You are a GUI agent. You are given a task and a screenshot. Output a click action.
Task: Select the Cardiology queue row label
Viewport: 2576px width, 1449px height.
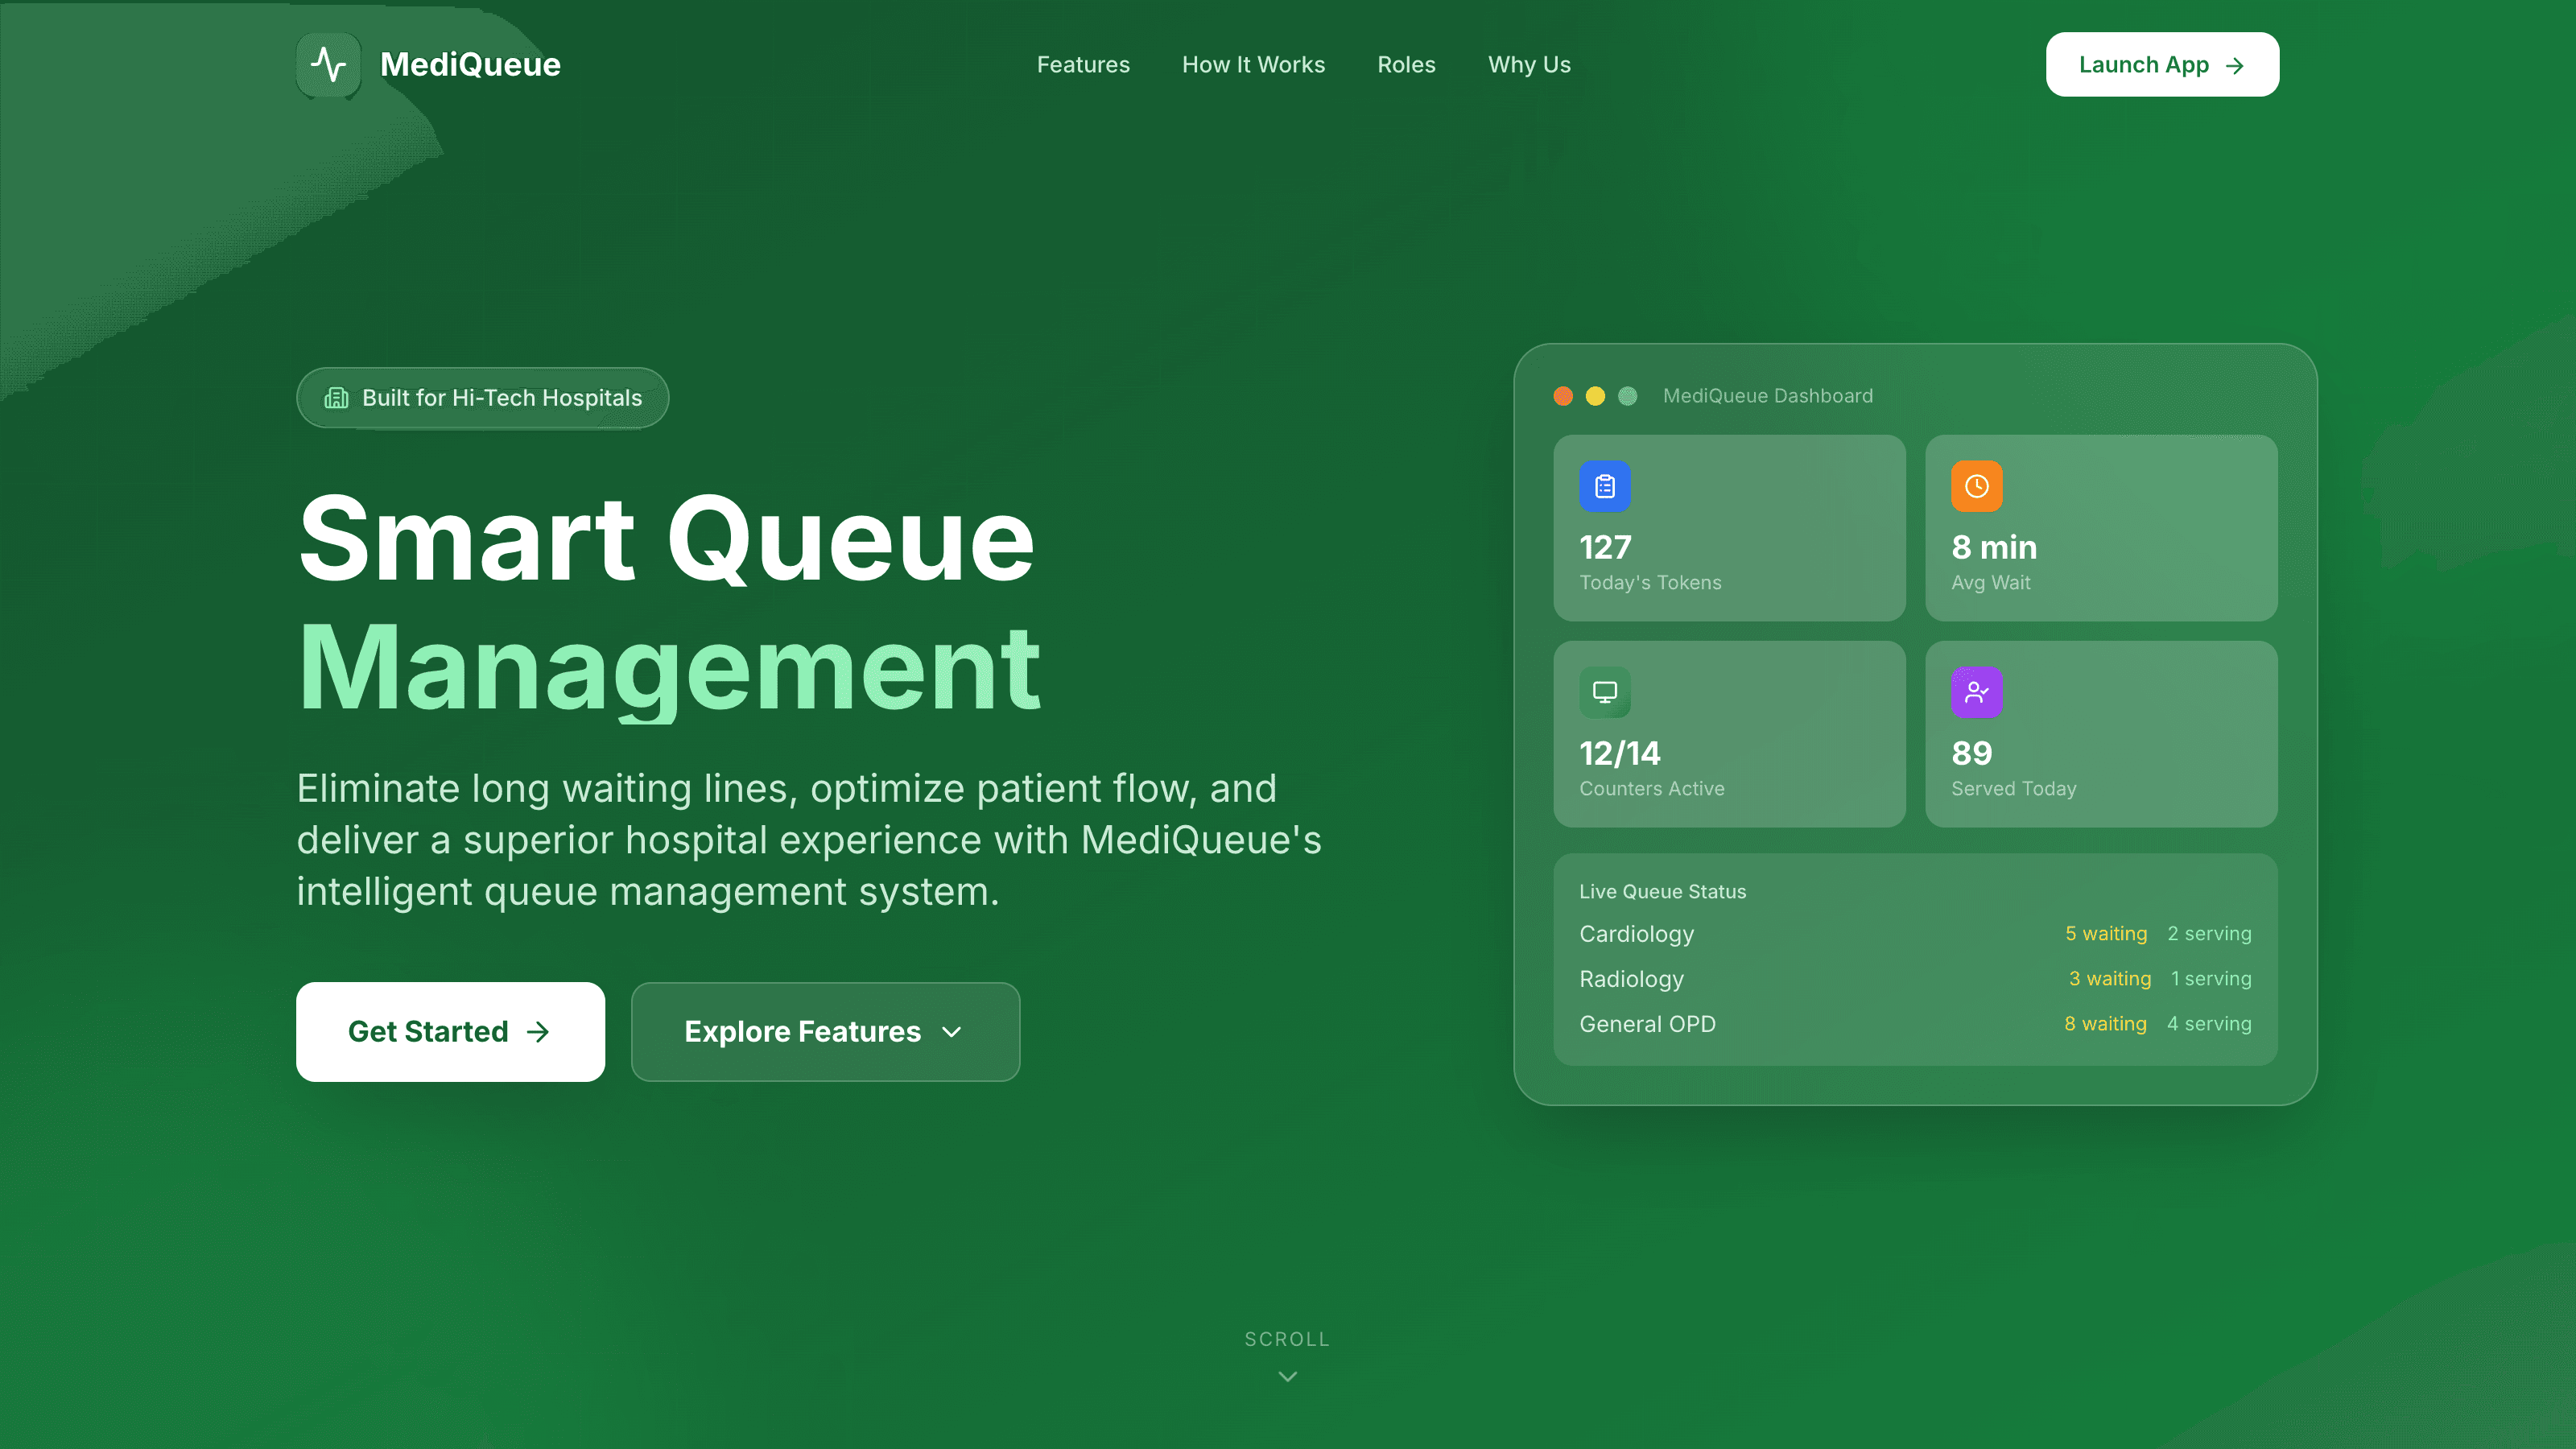pos(1636,933)
